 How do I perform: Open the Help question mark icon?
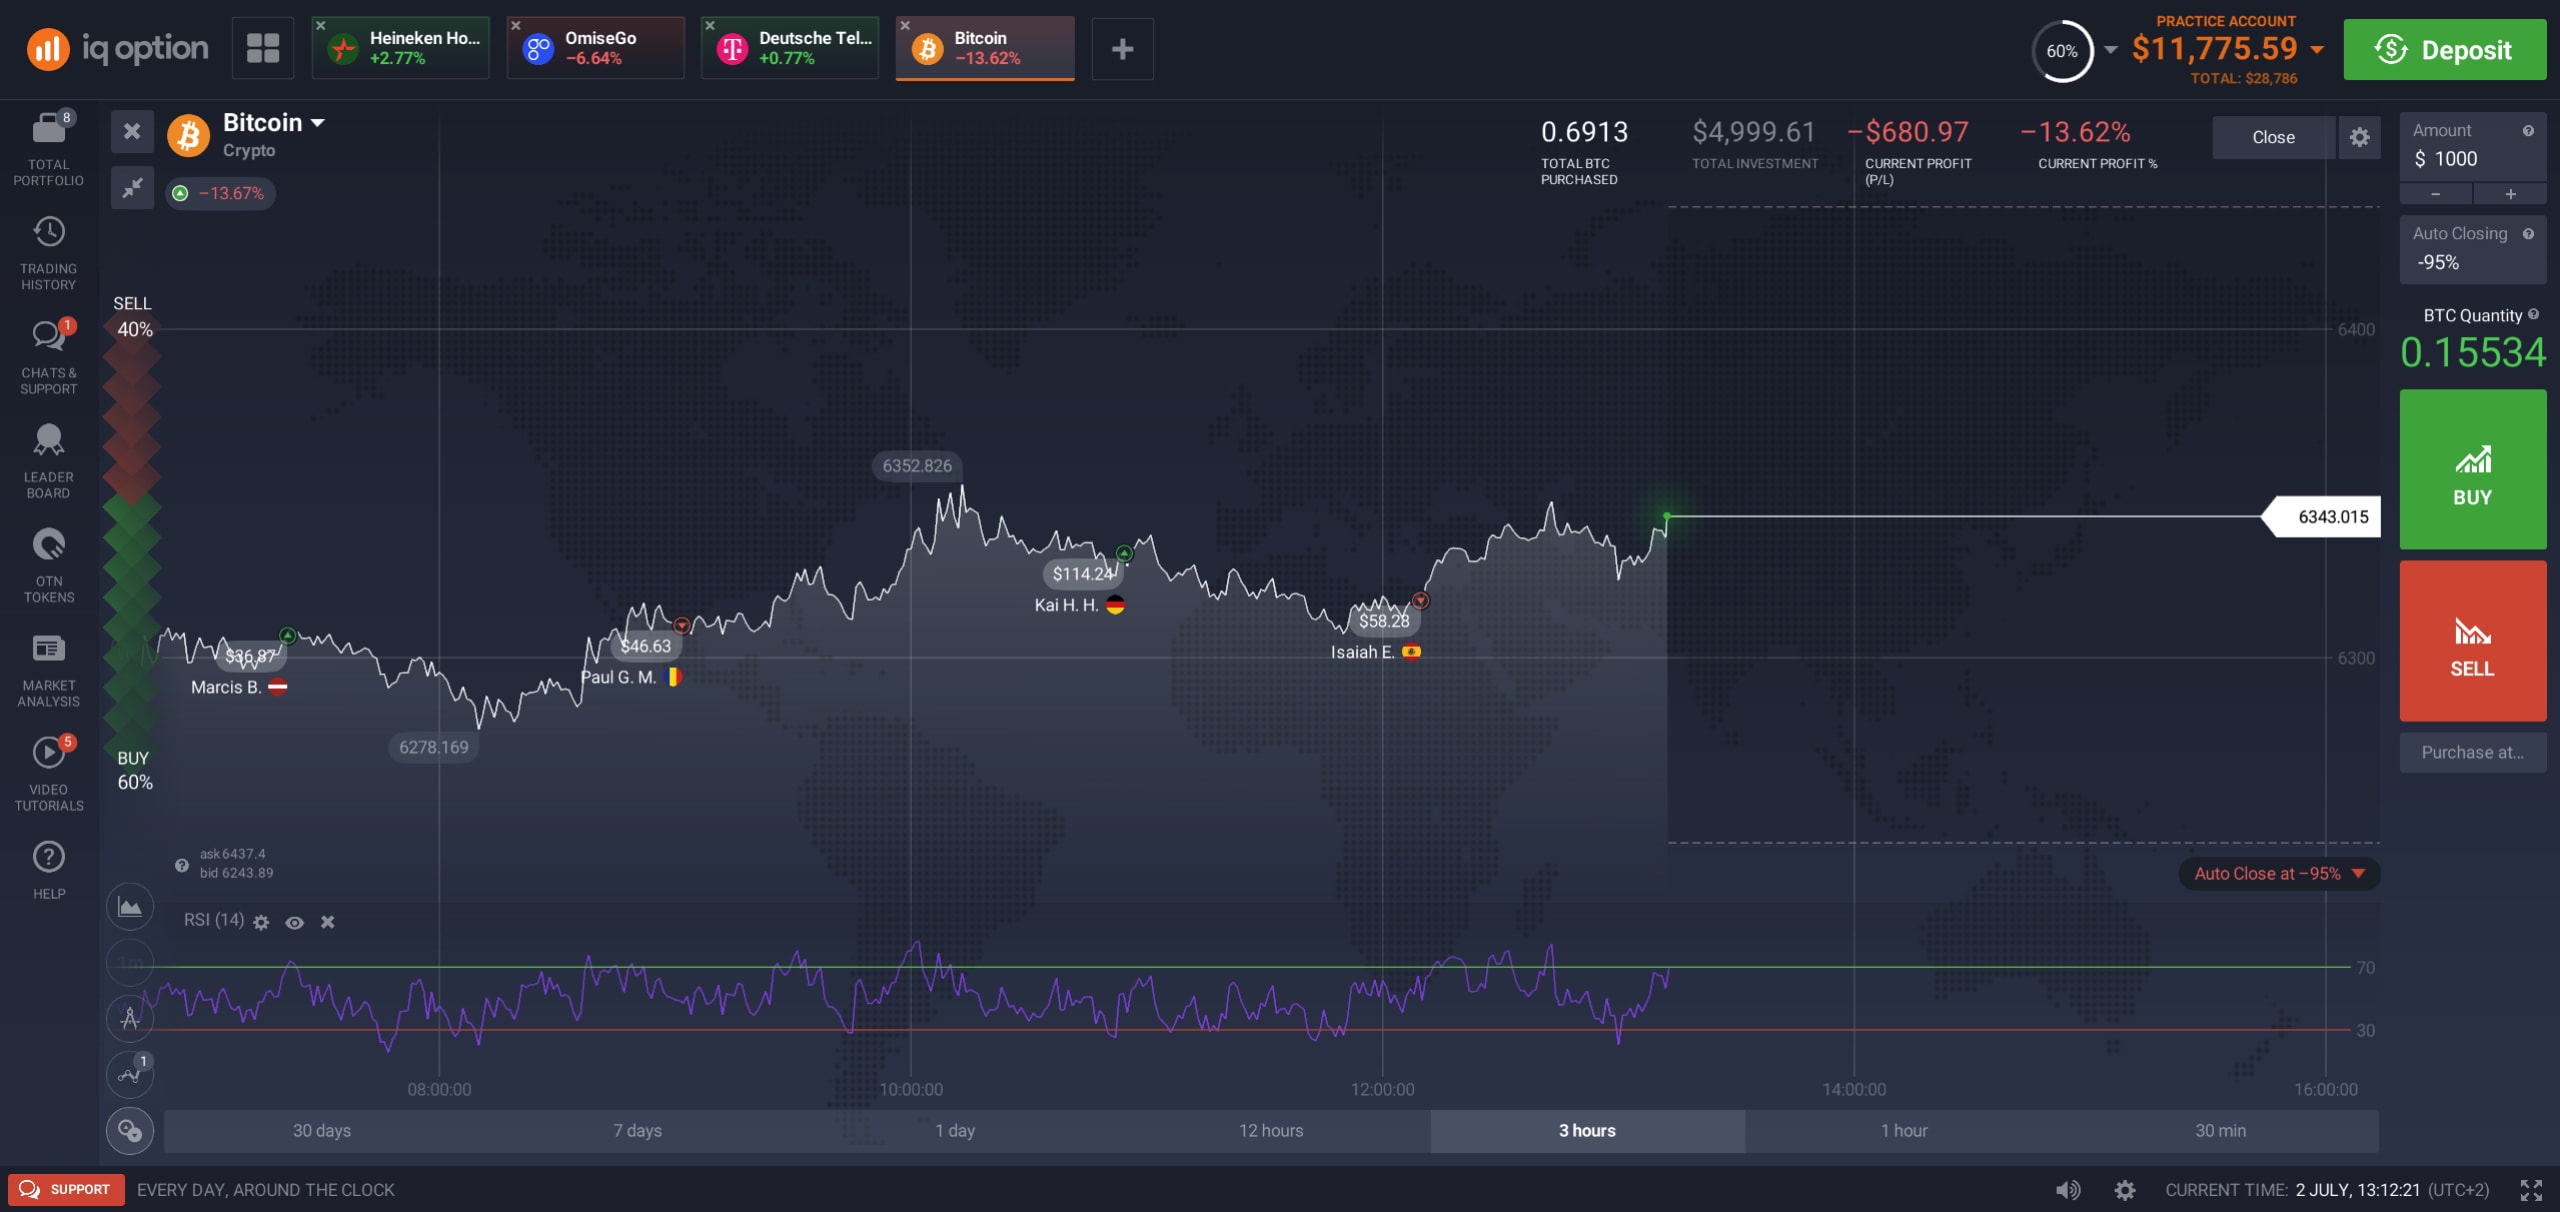(x=48, y=857)
